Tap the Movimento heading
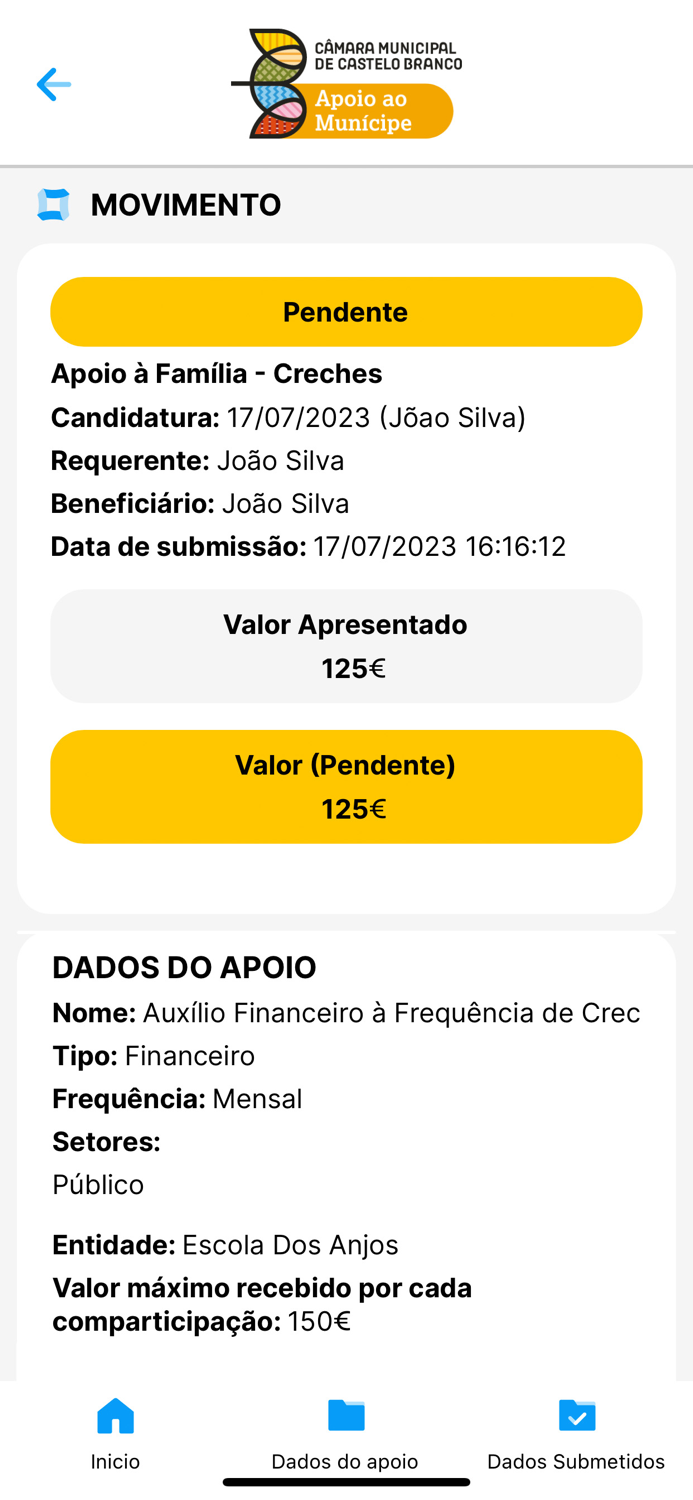Screen dimensions: 693x1500 tap(186, 204)
